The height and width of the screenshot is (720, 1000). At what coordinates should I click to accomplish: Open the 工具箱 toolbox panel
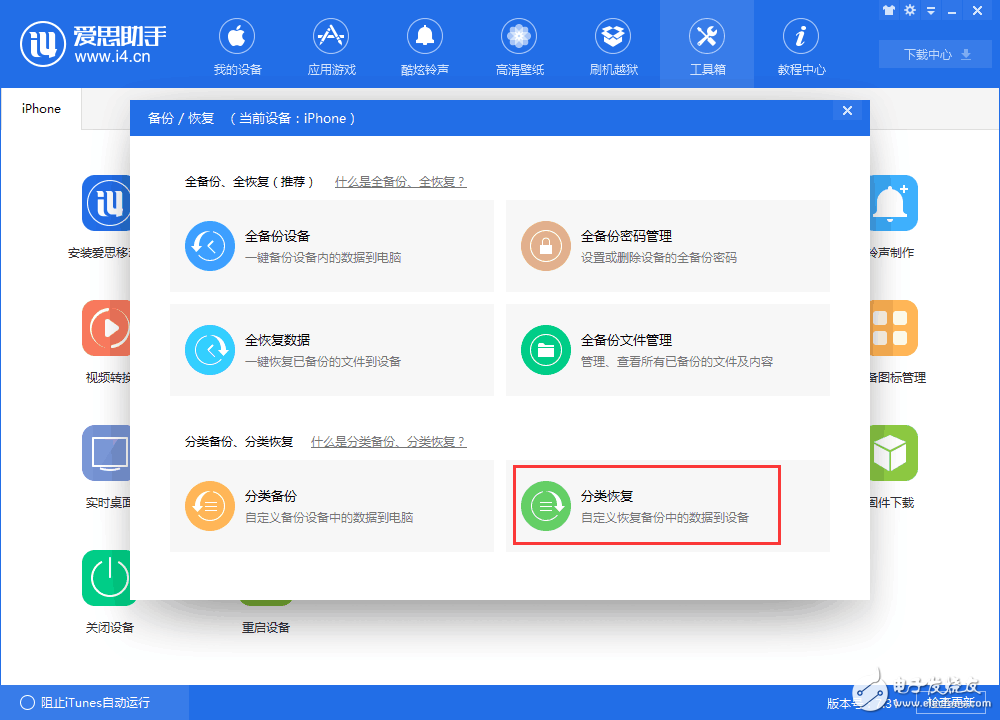point(707,45)
